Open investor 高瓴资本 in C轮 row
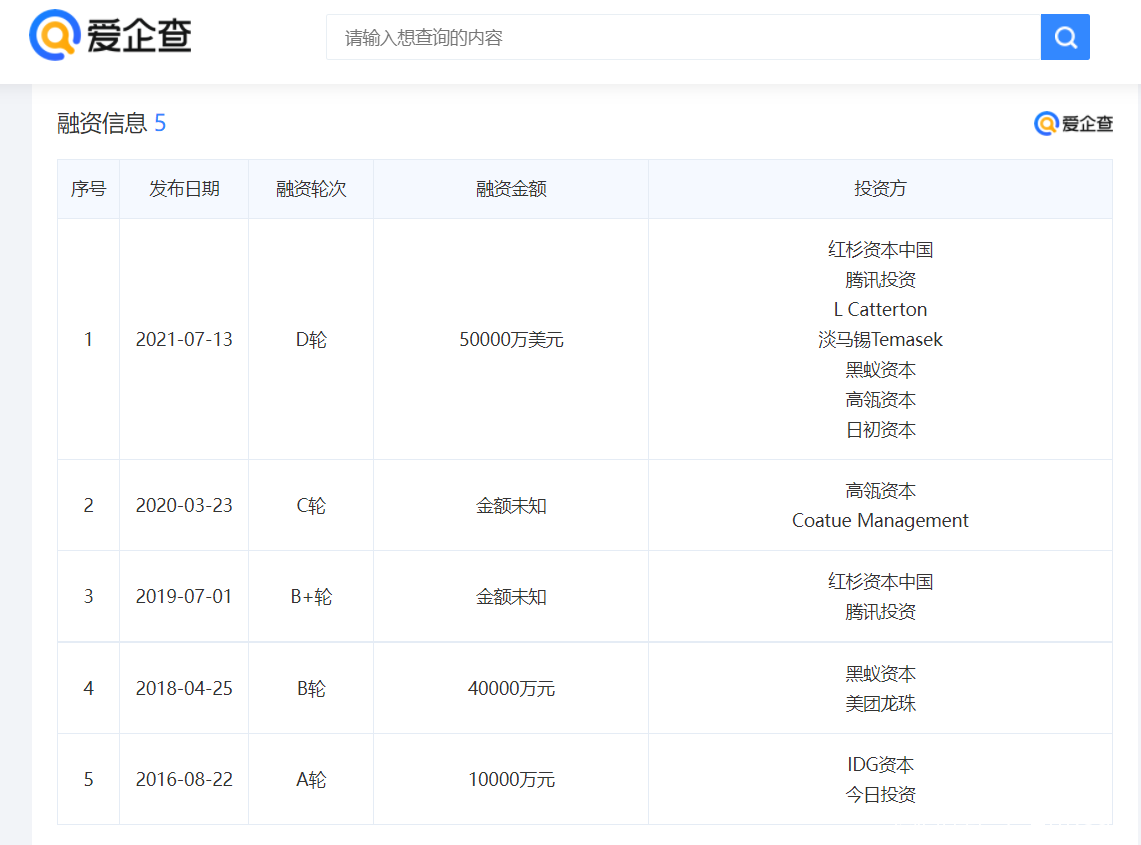Screen dimensions: 1141x845 (x=880, y=491)
